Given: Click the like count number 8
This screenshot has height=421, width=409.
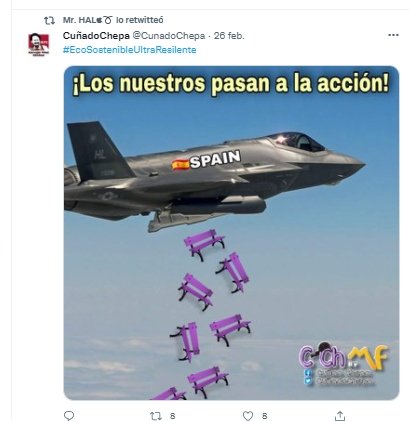Looking at the screenshot, I should [x=265, y=416].
